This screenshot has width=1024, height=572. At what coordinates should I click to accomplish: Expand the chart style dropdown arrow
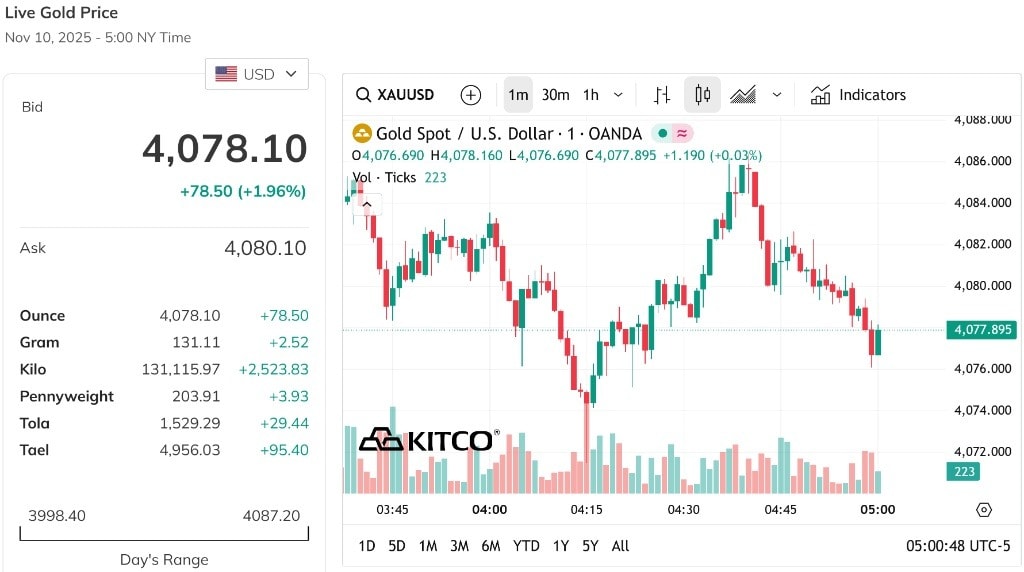point(776,95)
